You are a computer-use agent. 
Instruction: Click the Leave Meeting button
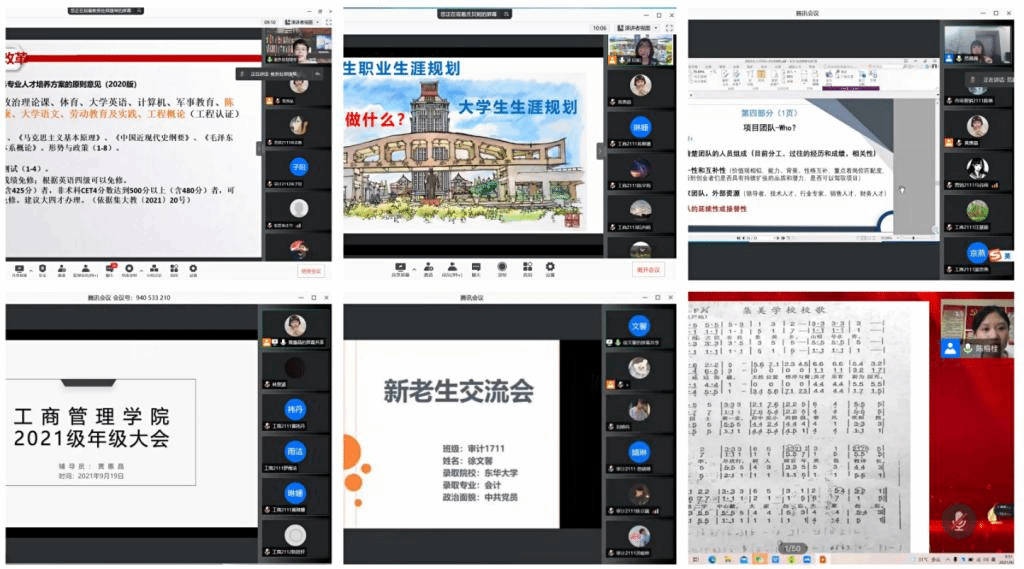tap(648, 269)
